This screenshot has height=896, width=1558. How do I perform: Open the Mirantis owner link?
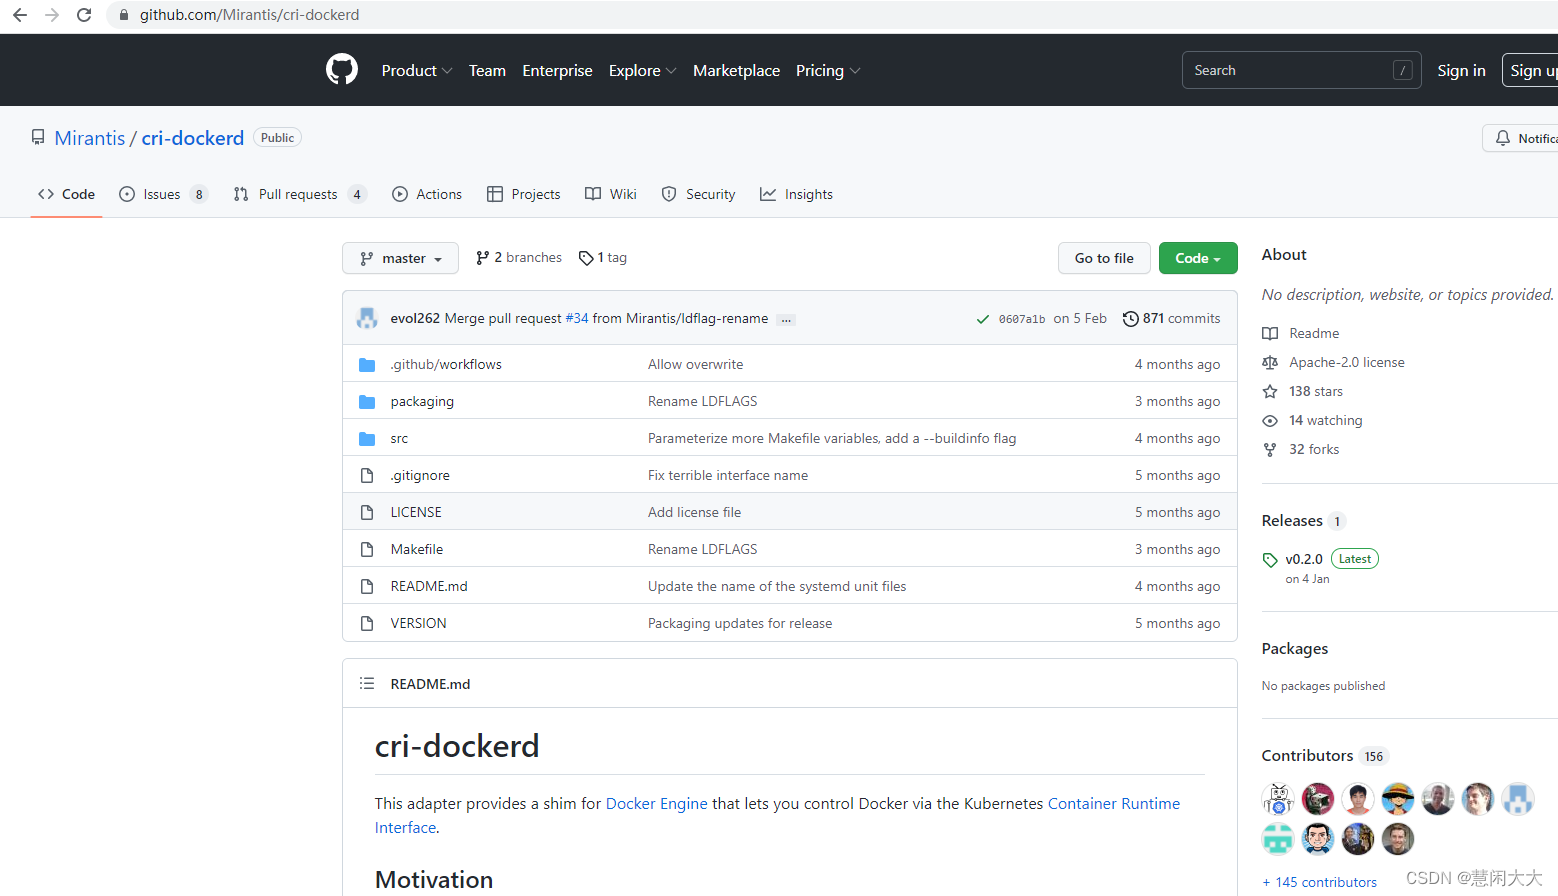(x=90, y=138)
